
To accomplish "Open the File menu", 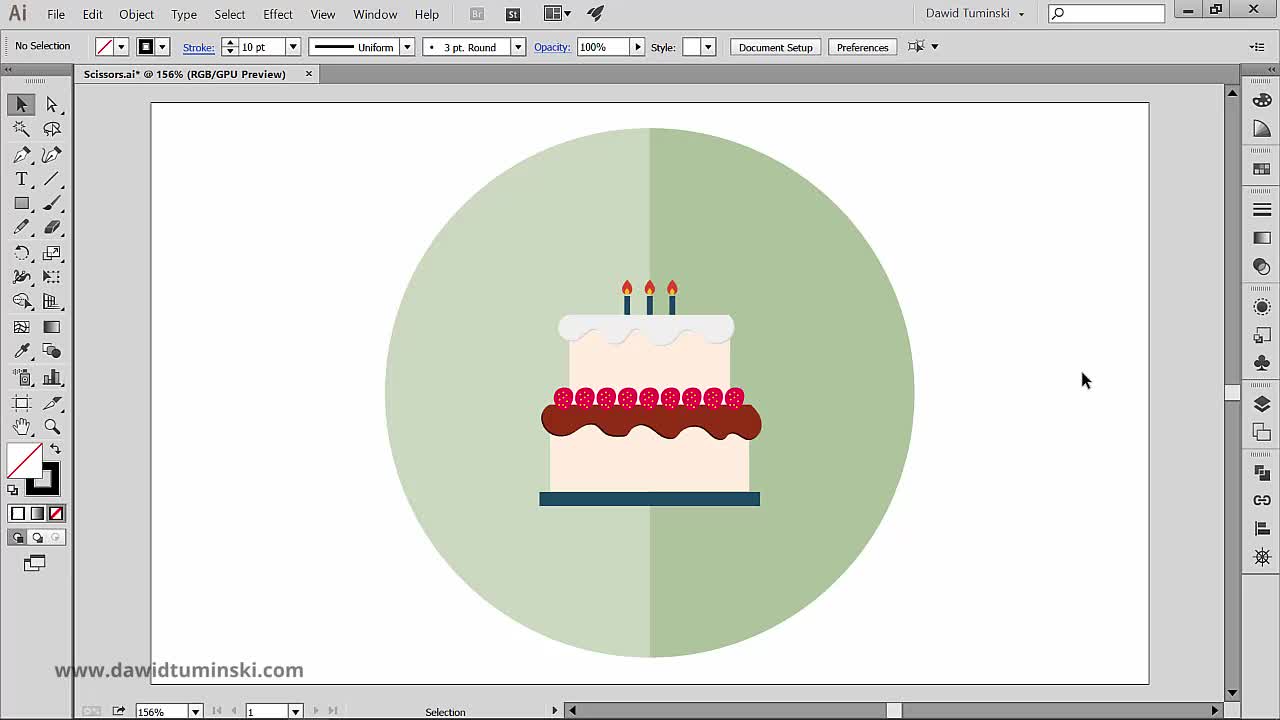I will pos(56,14).
